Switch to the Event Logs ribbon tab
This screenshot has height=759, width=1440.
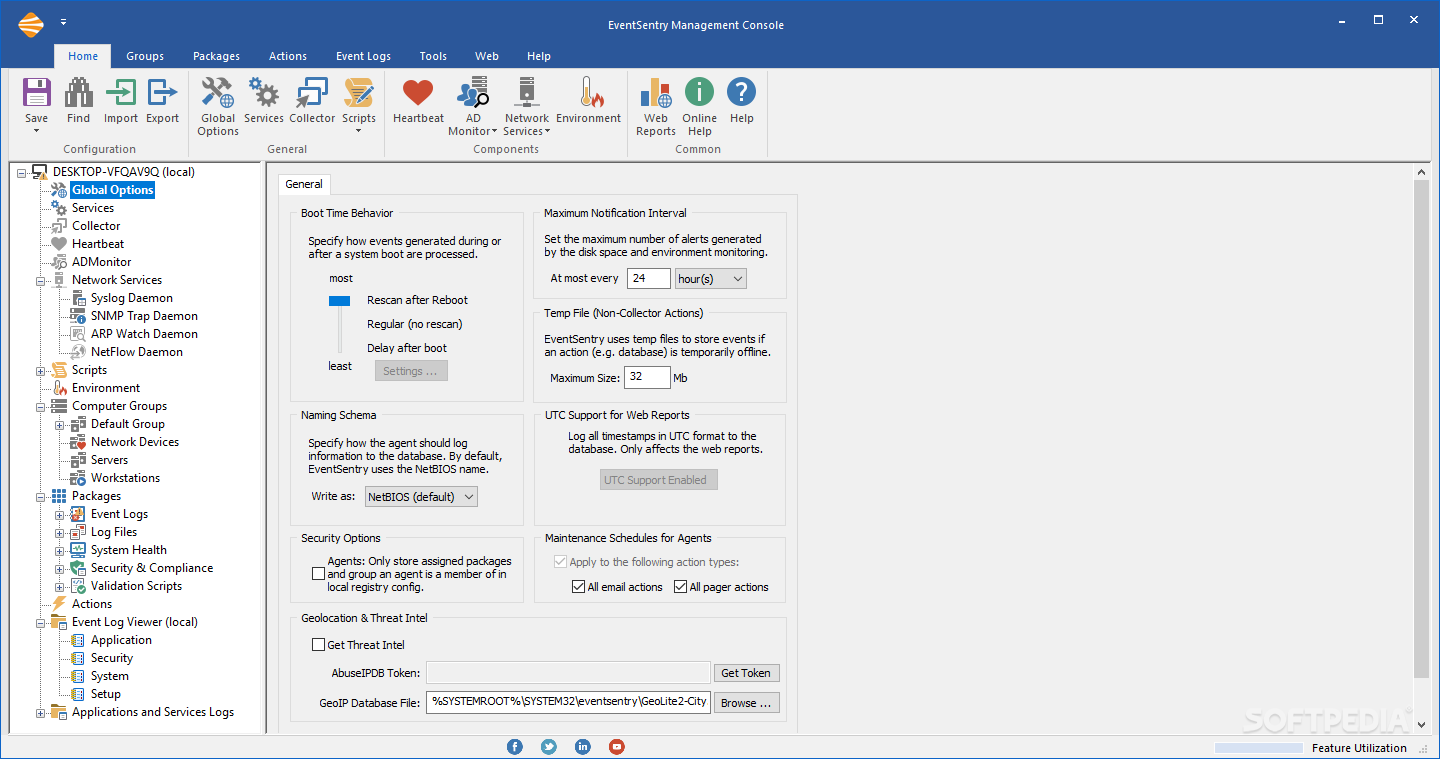click(363, 56)
